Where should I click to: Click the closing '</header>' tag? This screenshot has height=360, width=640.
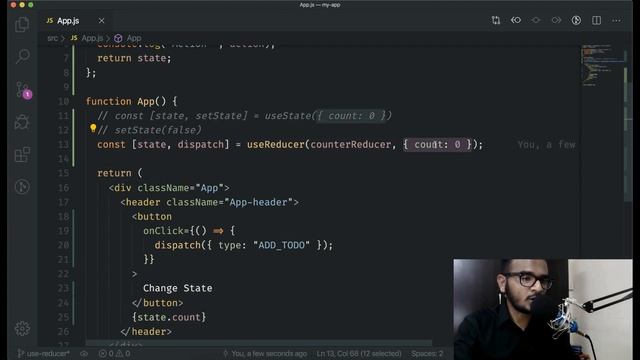point(146,331)
